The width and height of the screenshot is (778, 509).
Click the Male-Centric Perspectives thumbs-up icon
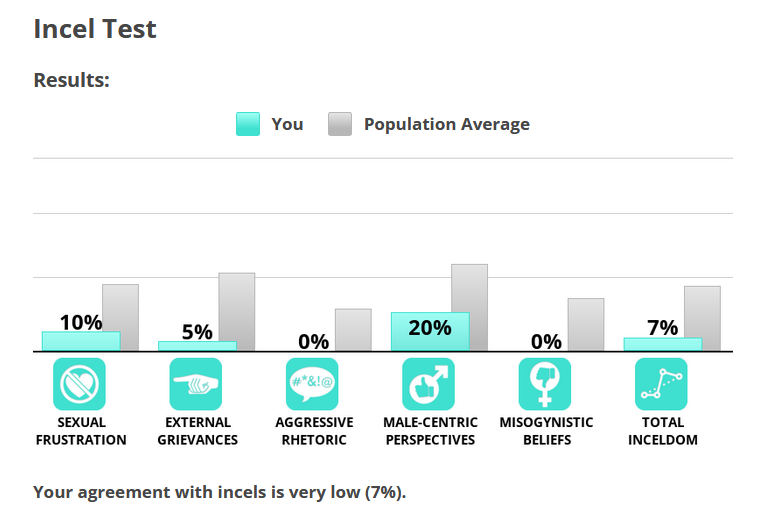click(429, 384)
